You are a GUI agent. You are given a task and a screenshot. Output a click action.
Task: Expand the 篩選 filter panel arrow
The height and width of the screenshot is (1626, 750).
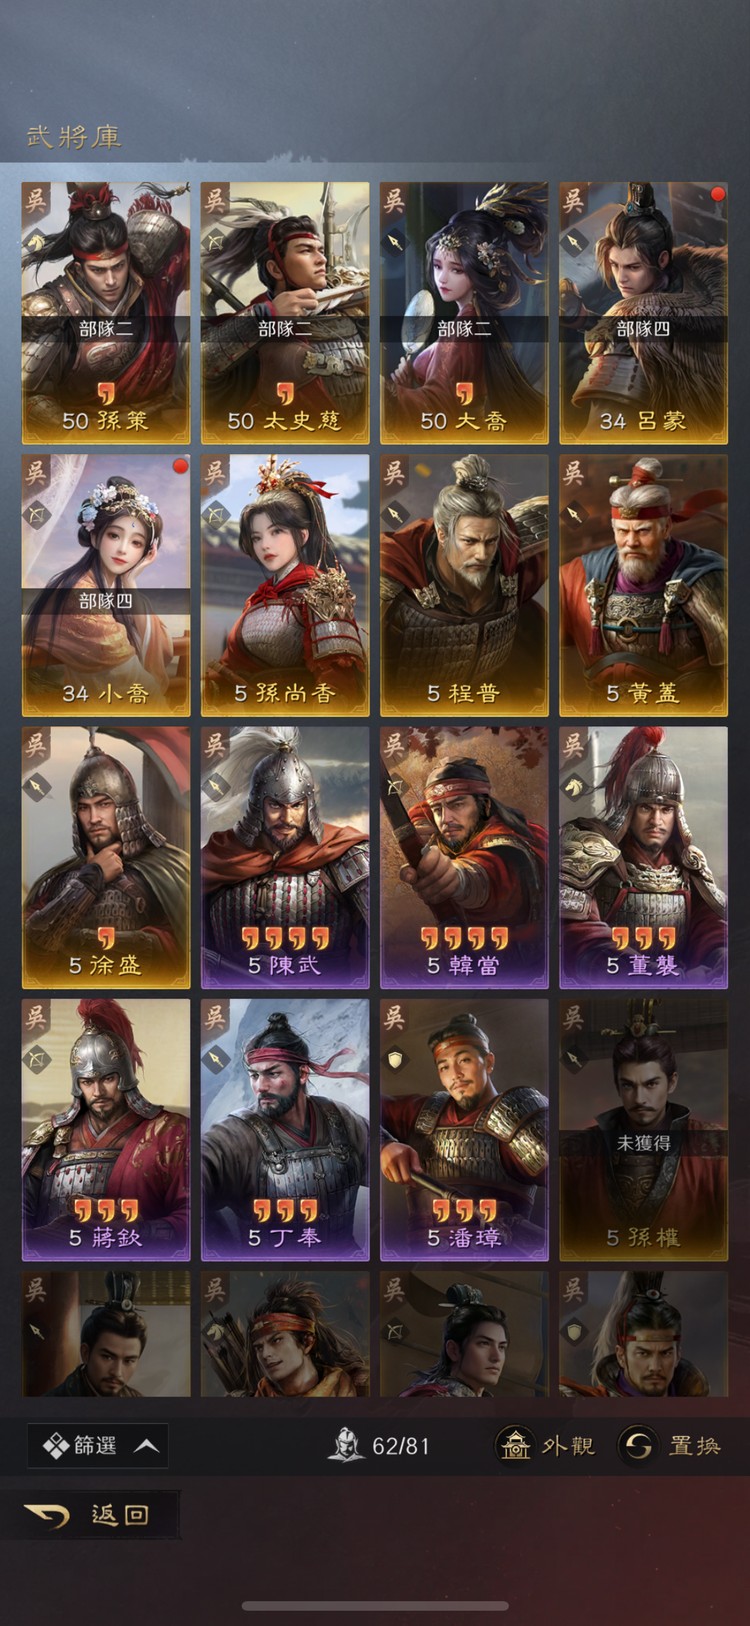pyautogui.click(x=146, y=1446)
